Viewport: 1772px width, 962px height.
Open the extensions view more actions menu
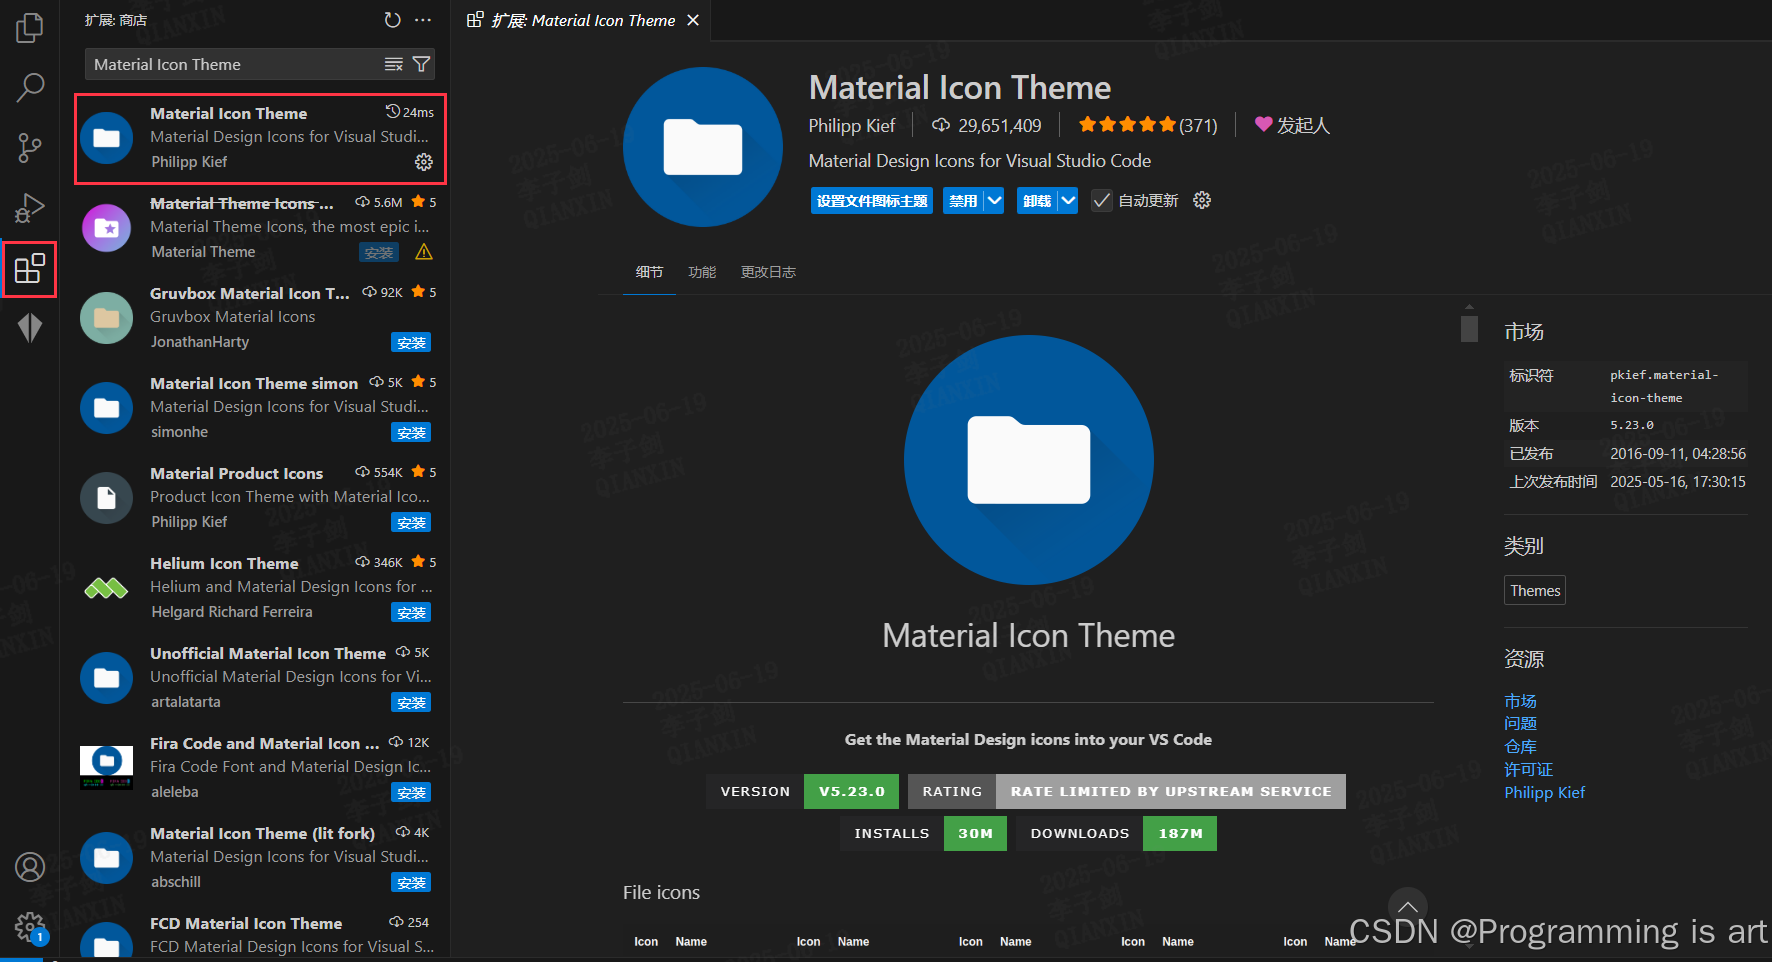[x=423, y=20]
